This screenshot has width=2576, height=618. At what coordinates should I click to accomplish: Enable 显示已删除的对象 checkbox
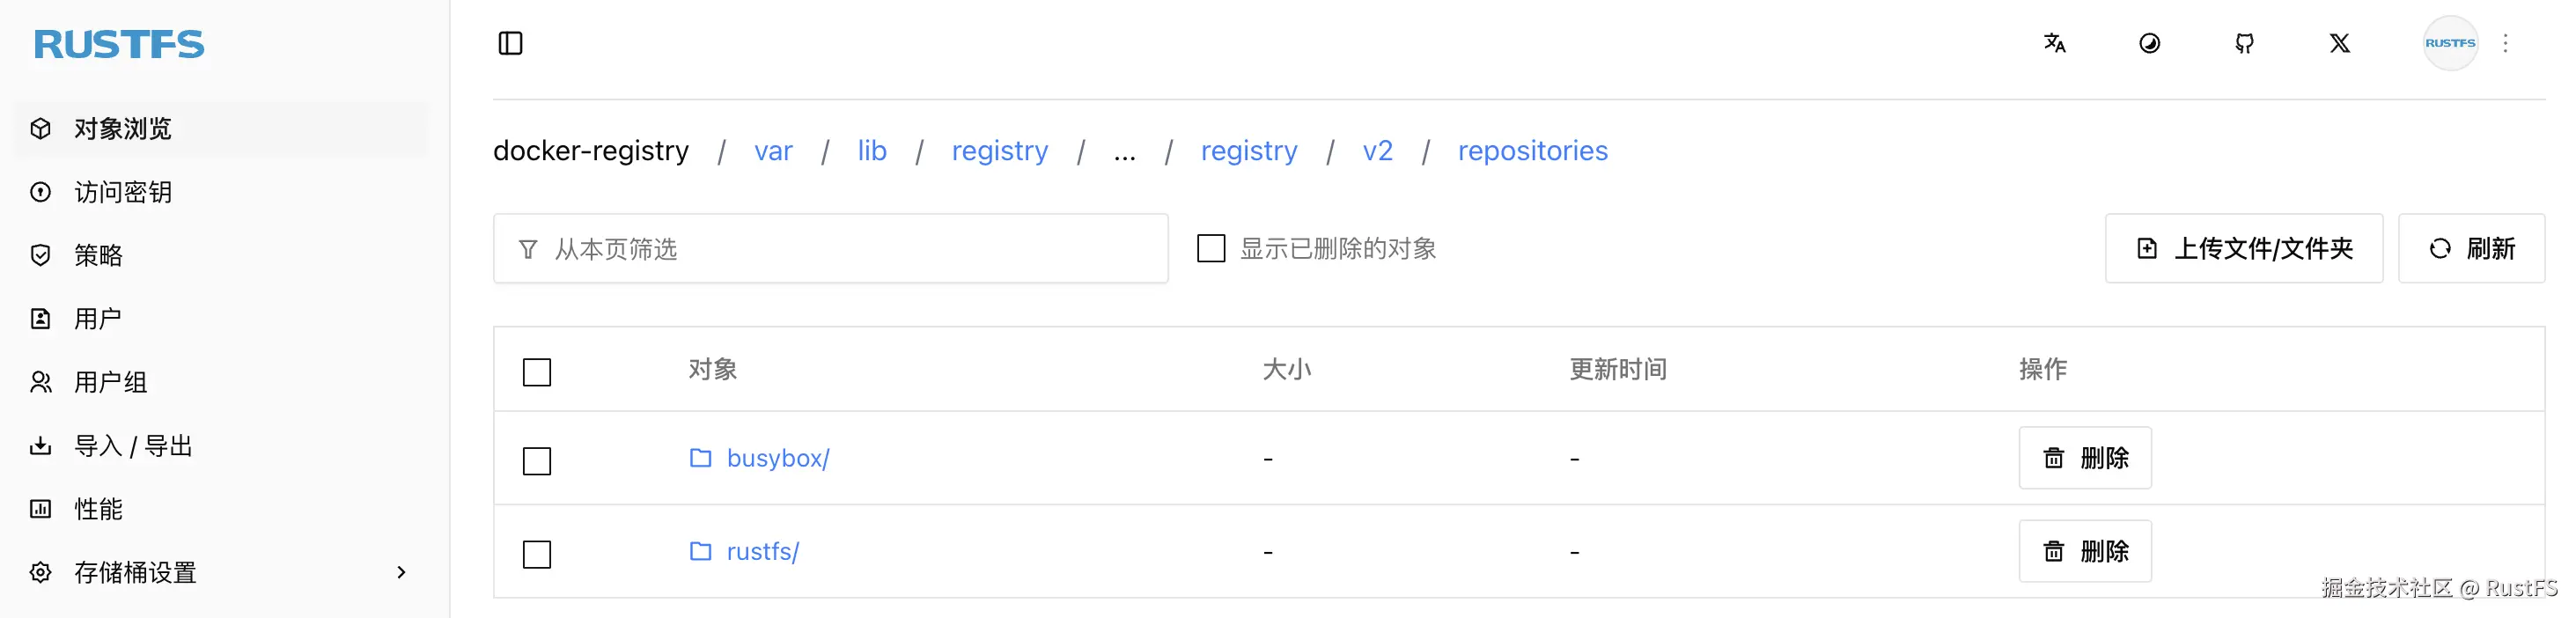tap(1211, 248)
